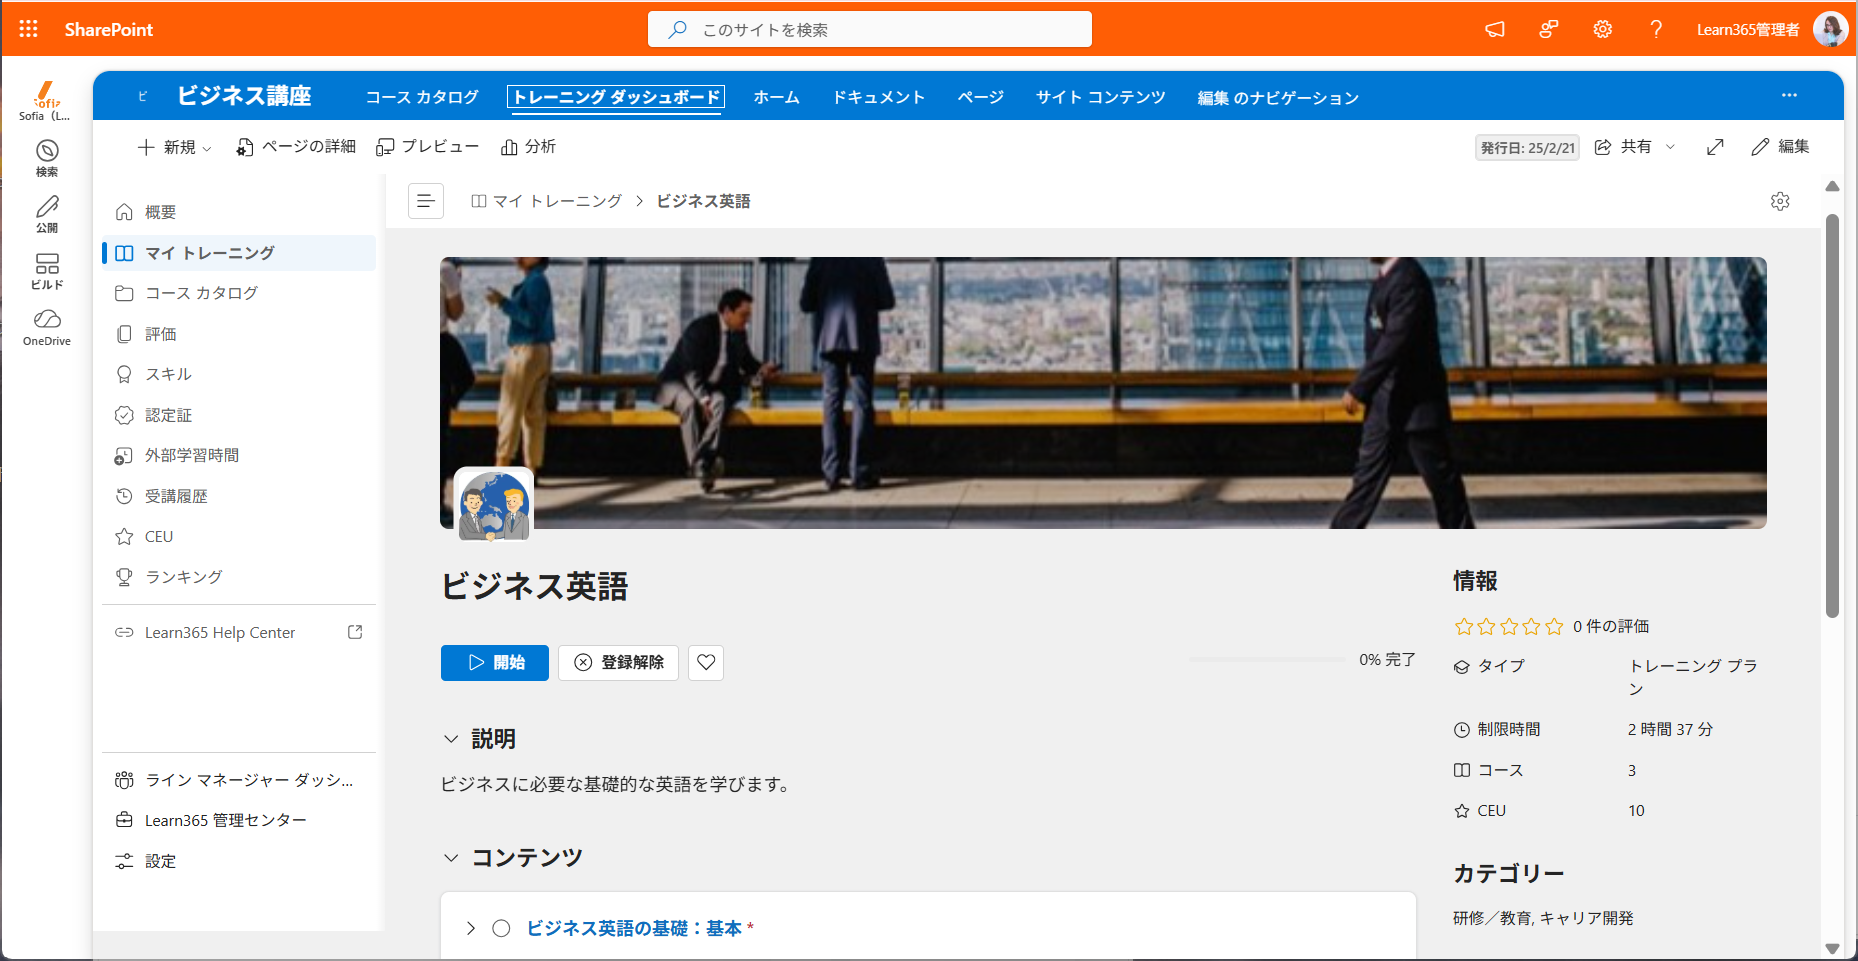The image size is (1858, 961).
Task: Open the ビルド icon in app bar
Action: 47,271
